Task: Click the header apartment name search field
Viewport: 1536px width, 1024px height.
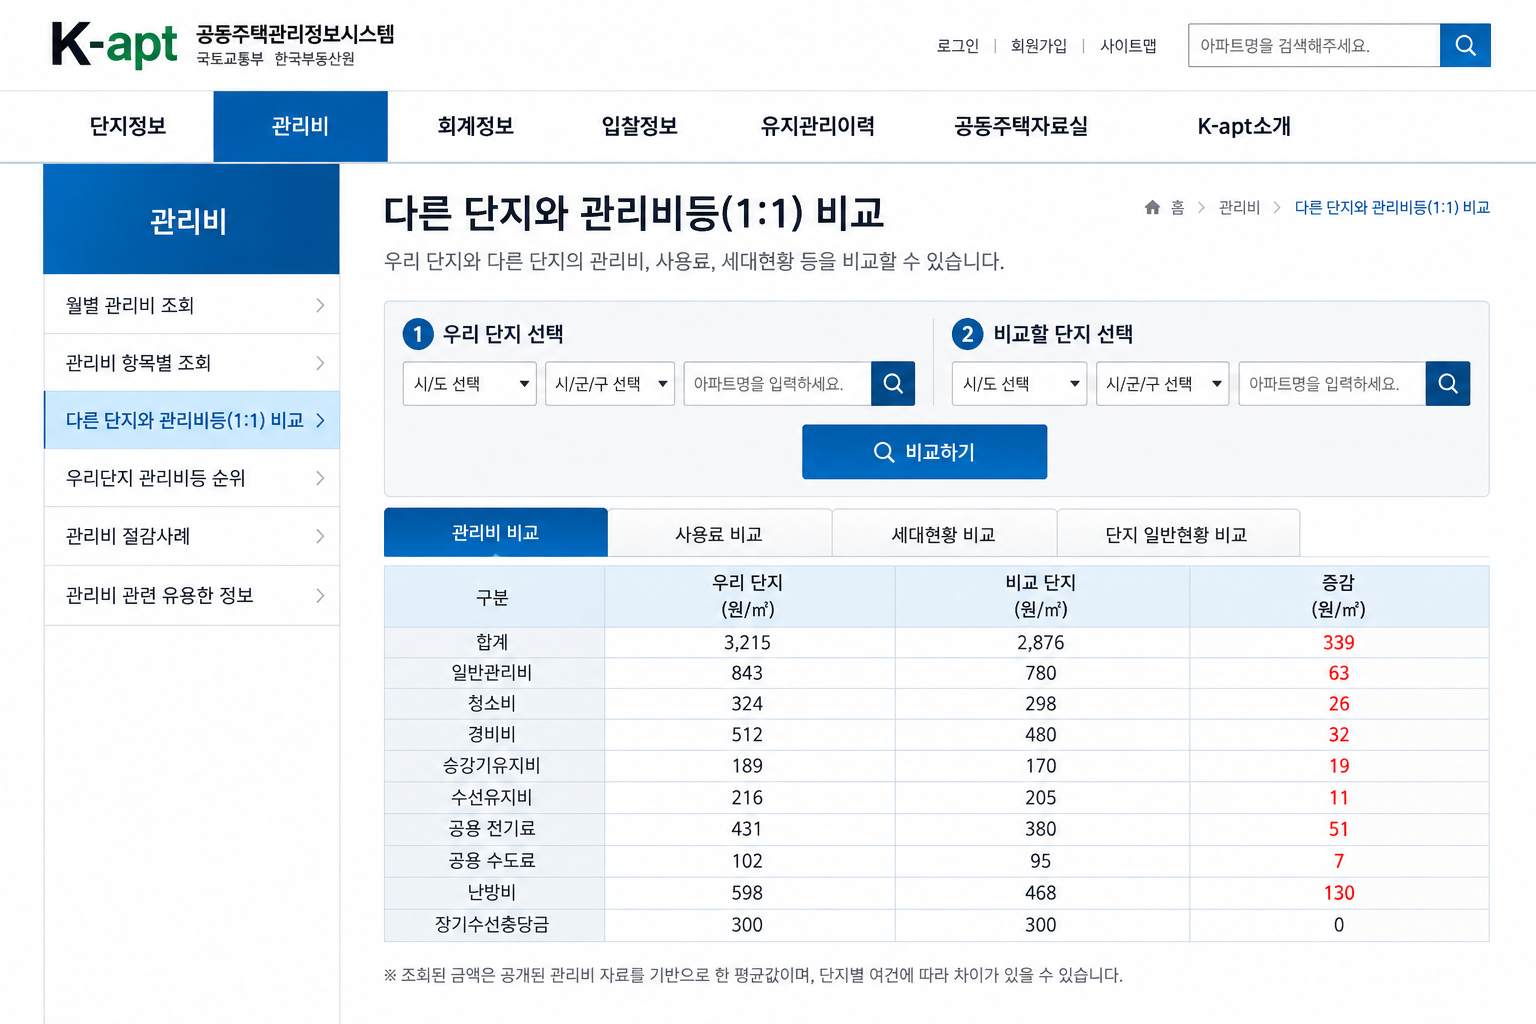Action: click(x=1314, y=45)
